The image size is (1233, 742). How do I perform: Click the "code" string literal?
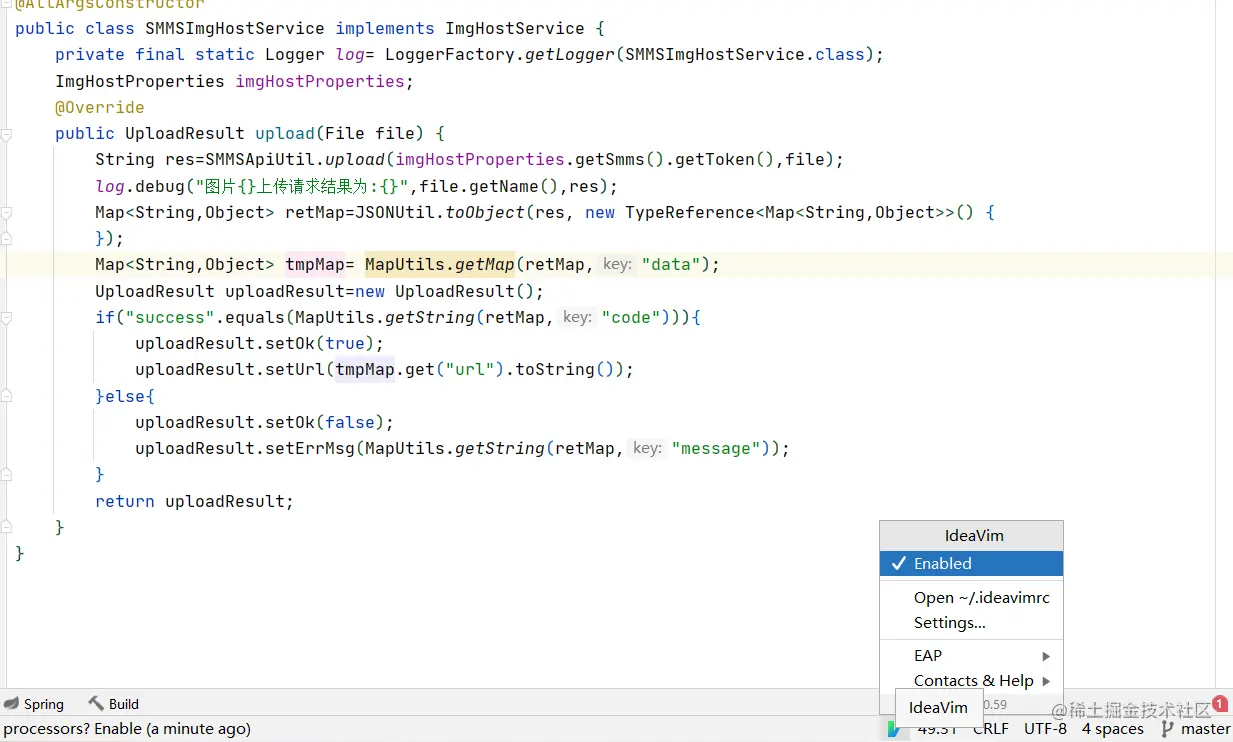[x=630, y=317]
